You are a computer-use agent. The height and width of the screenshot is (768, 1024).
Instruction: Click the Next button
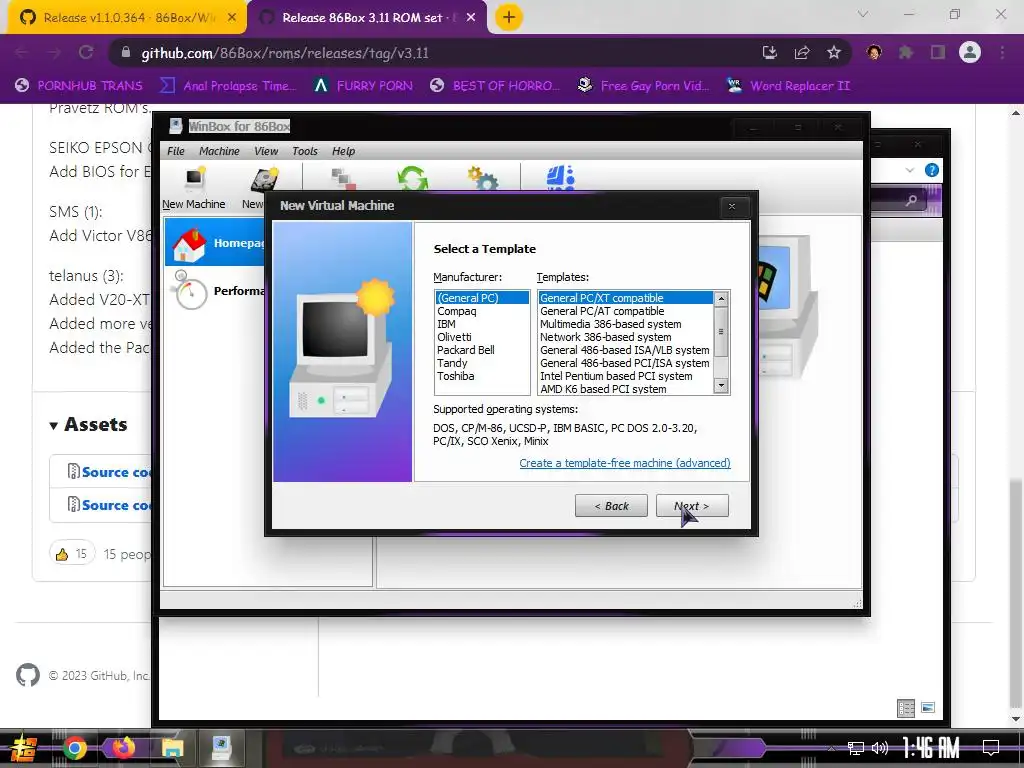[x=692, y=506]
